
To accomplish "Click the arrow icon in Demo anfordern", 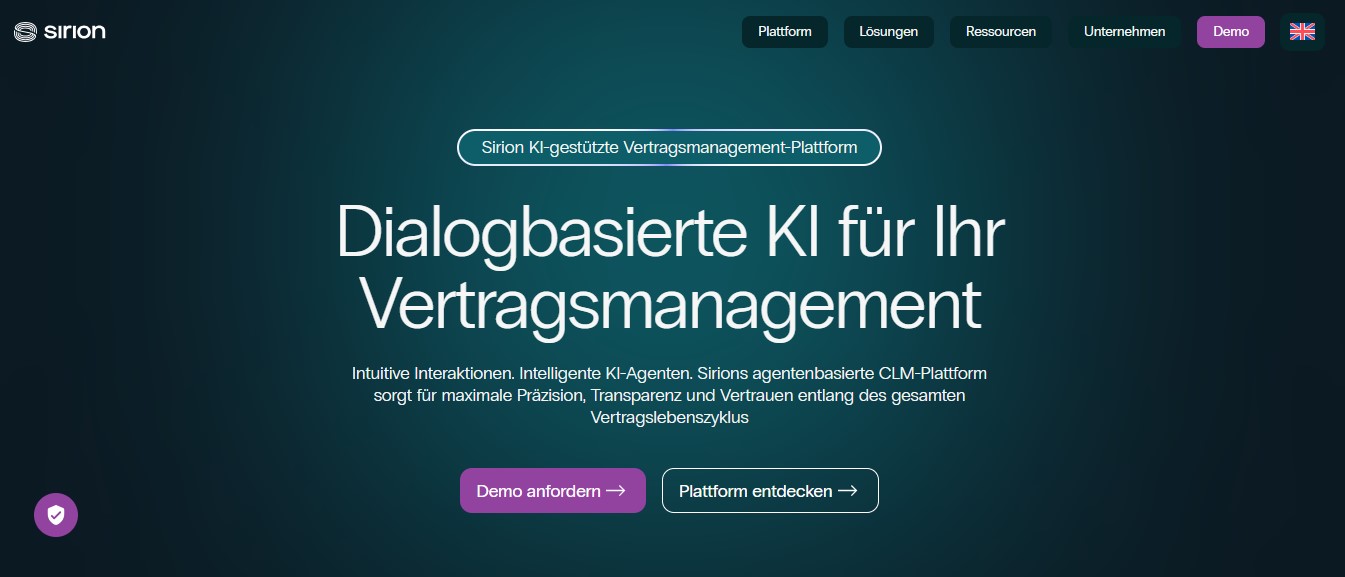I will point(616,491).
